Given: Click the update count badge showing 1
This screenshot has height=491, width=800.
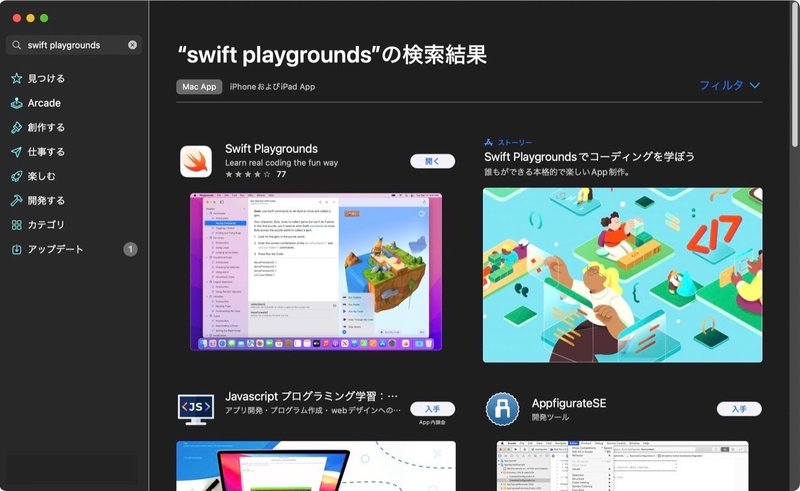Looking at the screenshot, I should pyautogui.click(x=130, y=249).
